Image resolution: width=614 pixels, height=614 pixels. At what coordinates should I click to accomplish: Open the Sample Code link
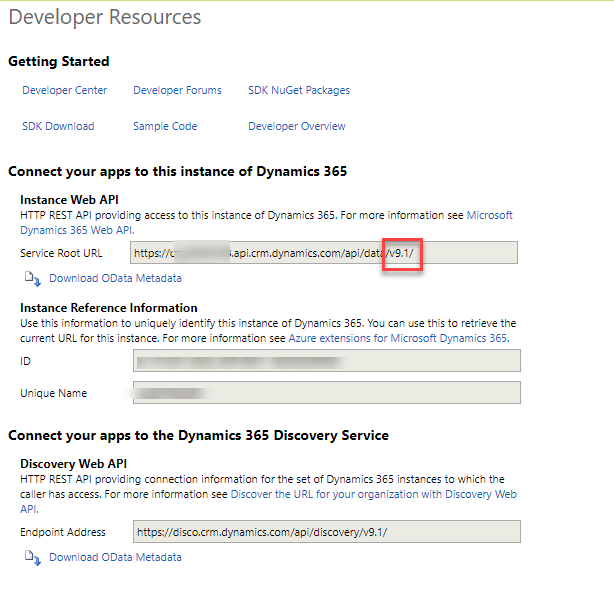[165, 126]
